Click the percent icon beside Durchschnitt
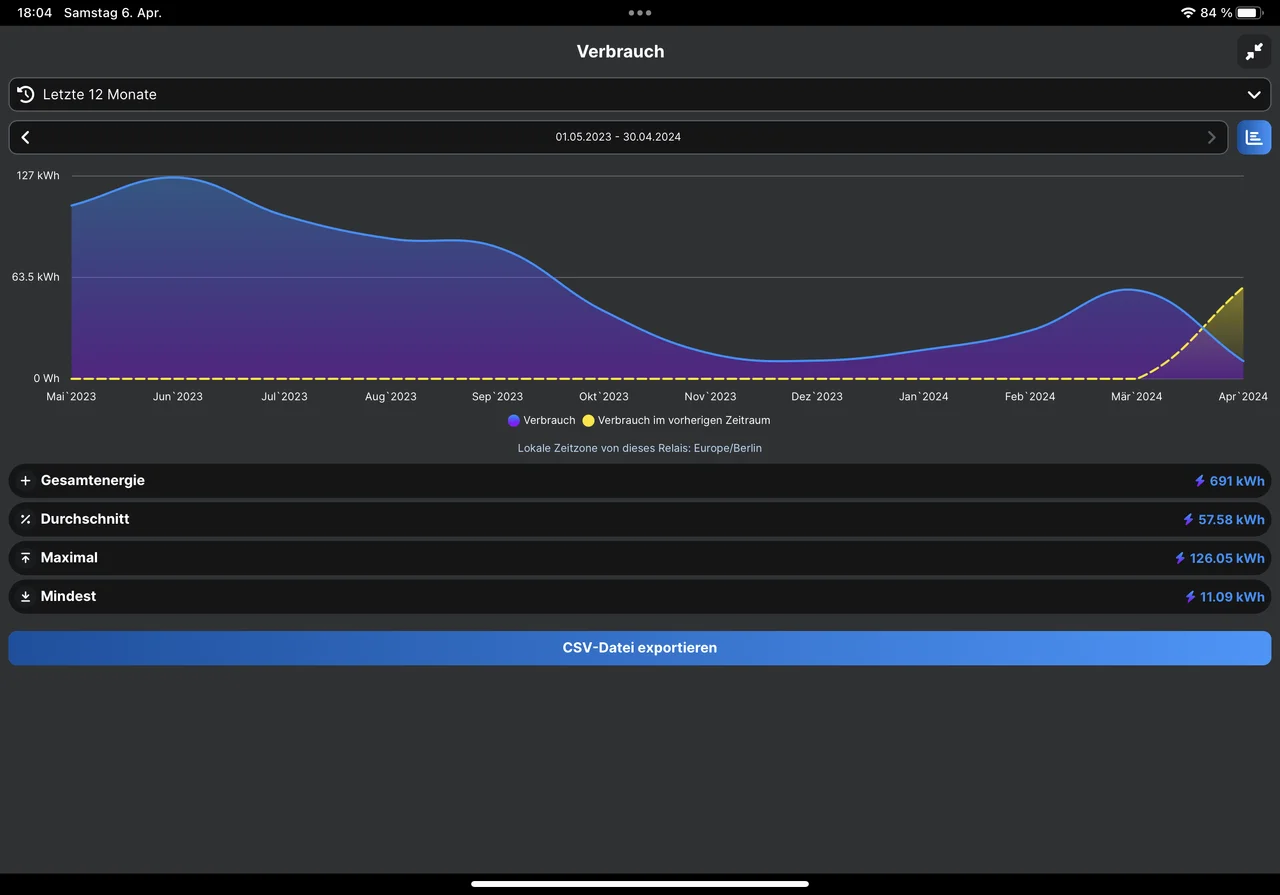This screenshot has width=1280, height=895. click(26, 520)
